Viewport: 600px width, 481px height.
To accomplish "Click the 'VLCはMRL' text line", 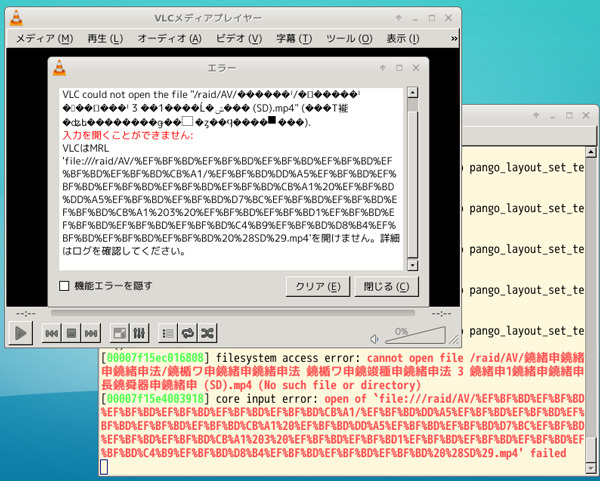I will pos(86,148).
